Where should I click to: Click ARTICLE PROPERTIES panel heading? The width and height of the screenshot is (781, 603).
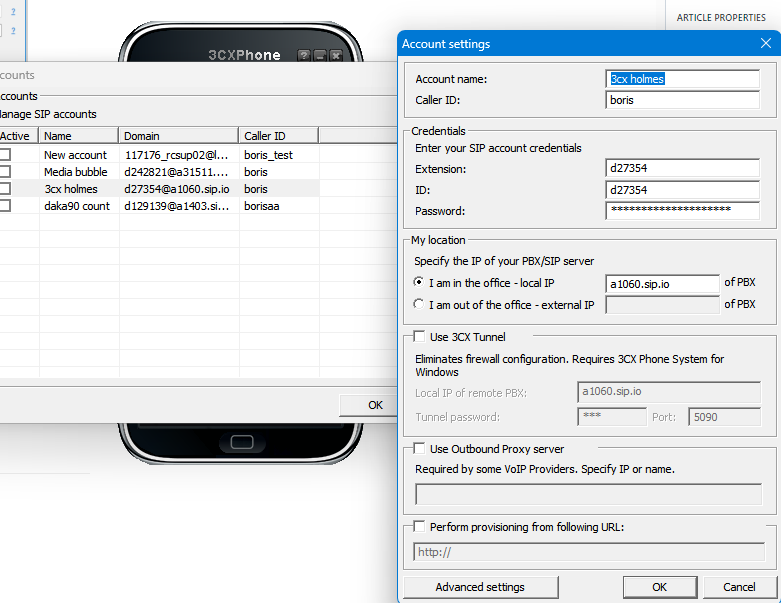(721, 17)
